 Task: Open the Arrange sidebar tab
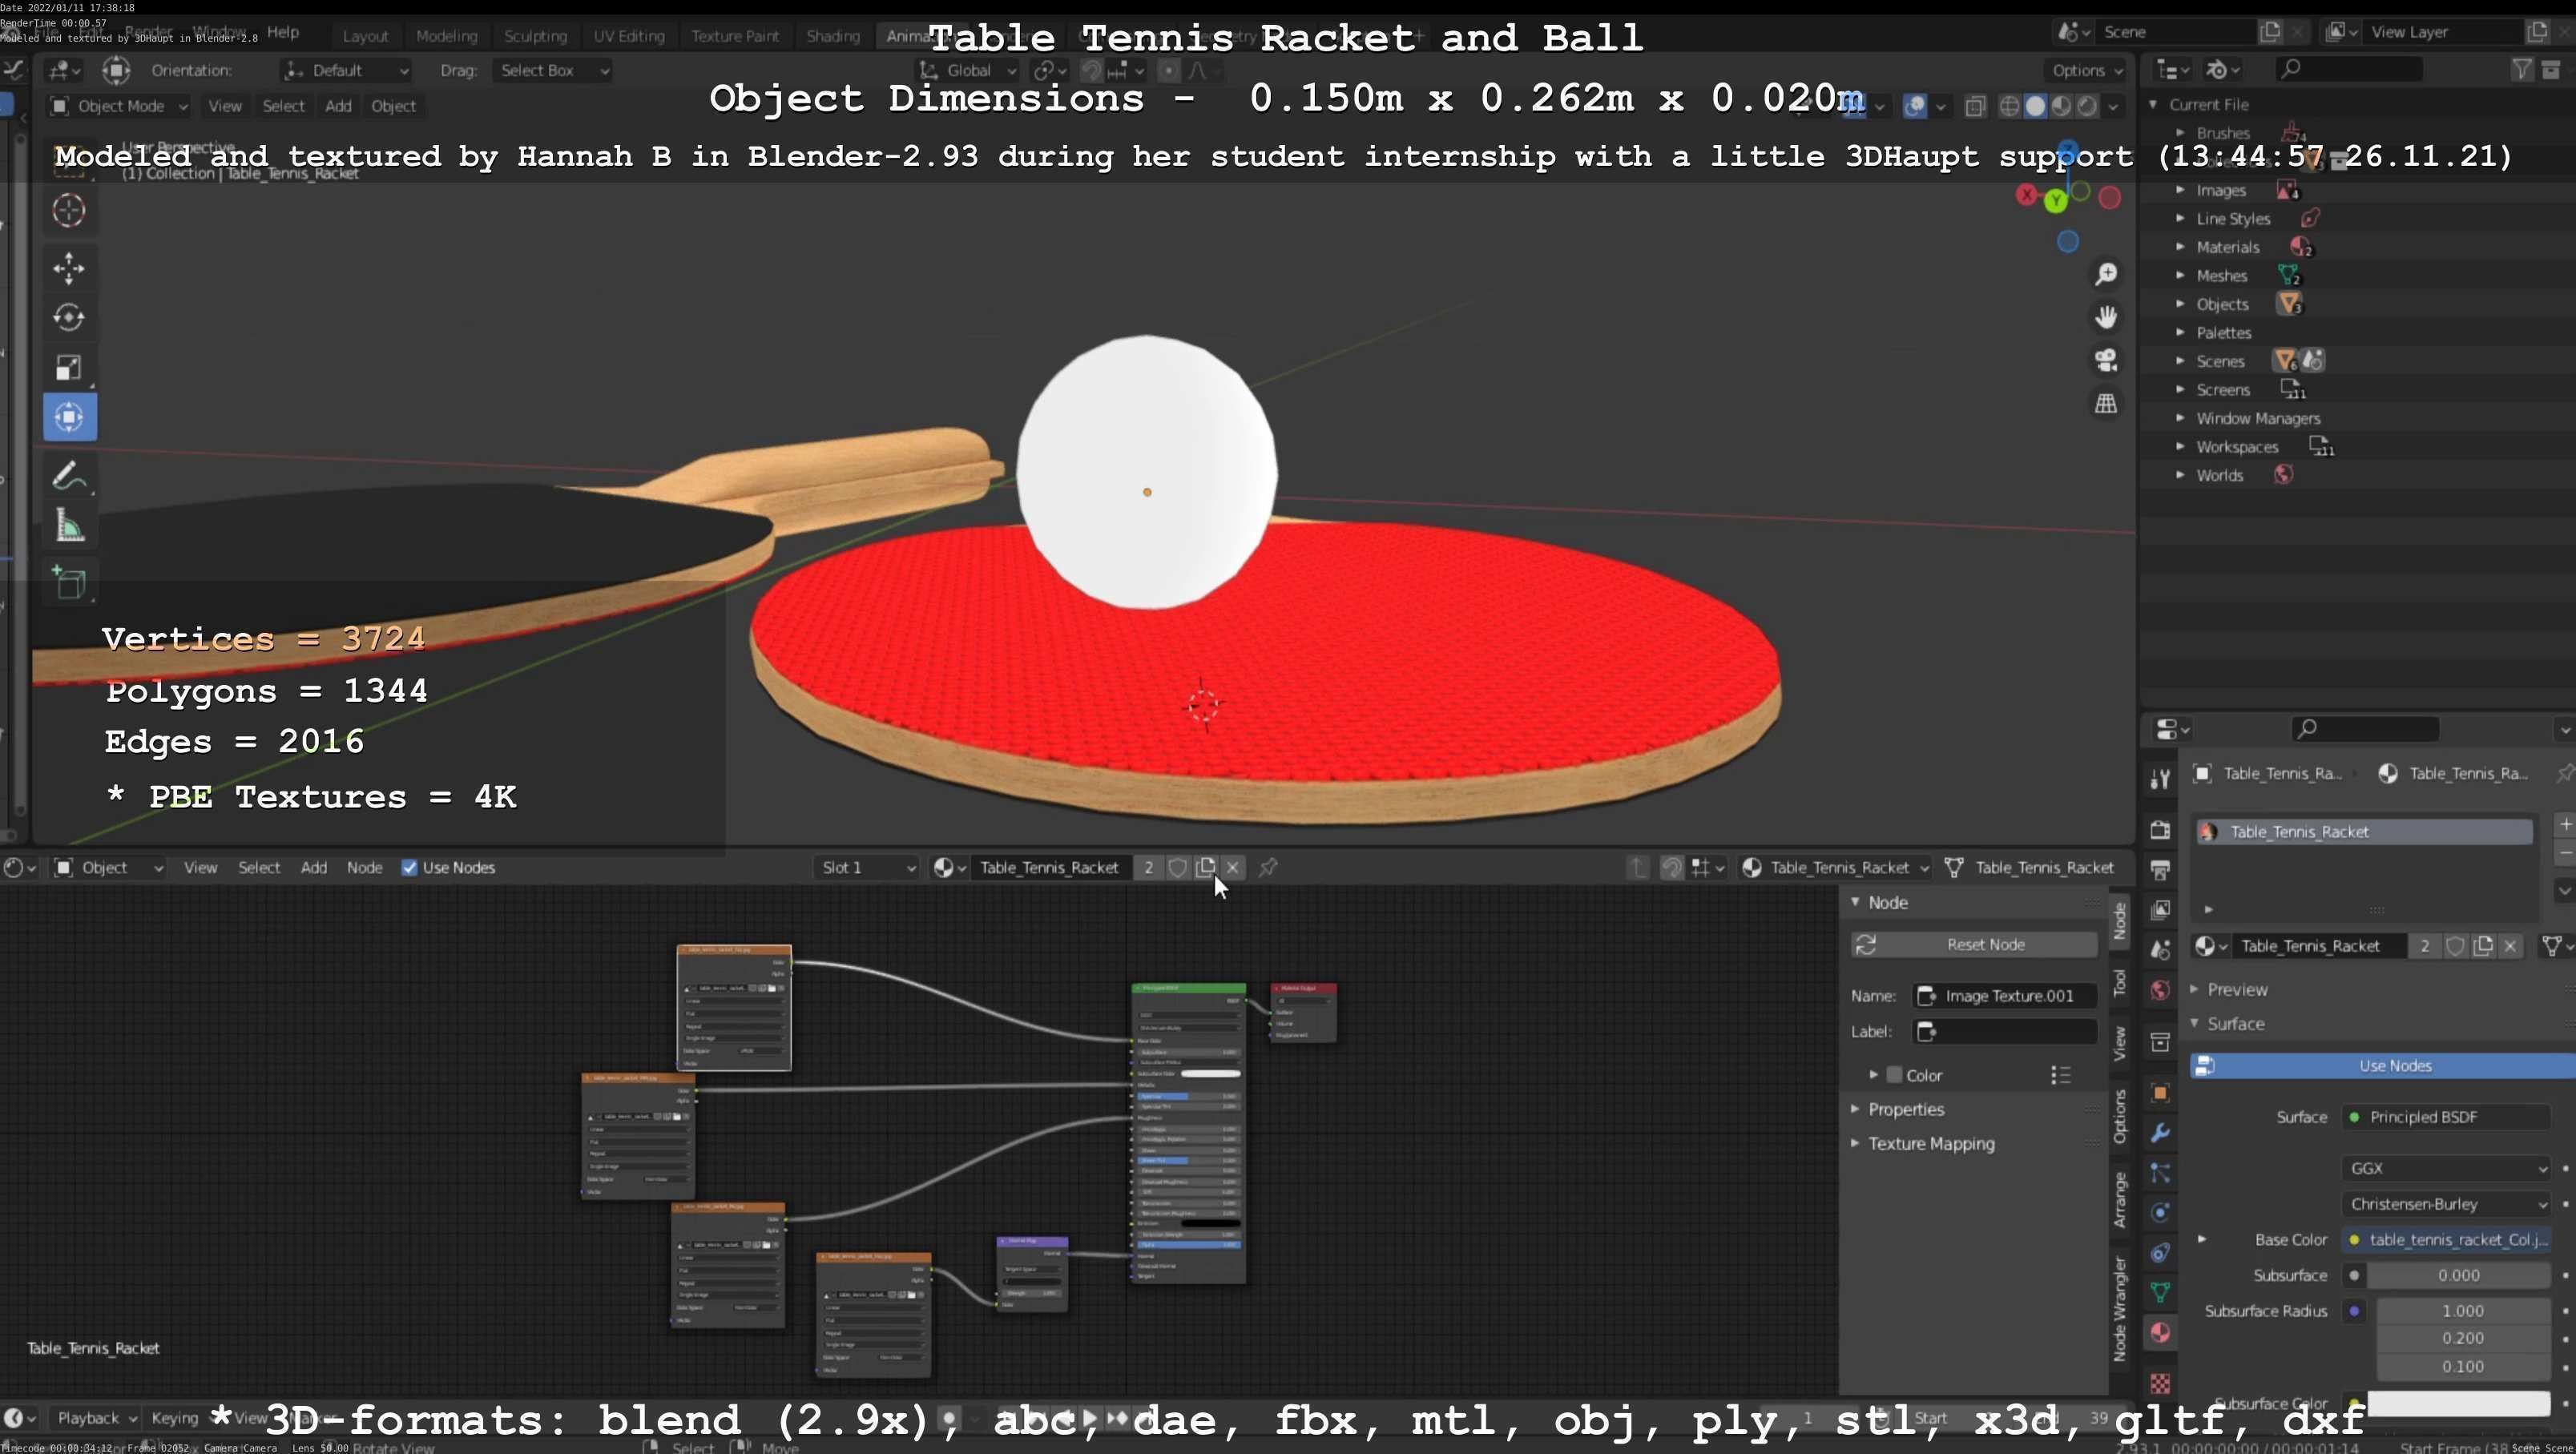tap(2120, 1199)
